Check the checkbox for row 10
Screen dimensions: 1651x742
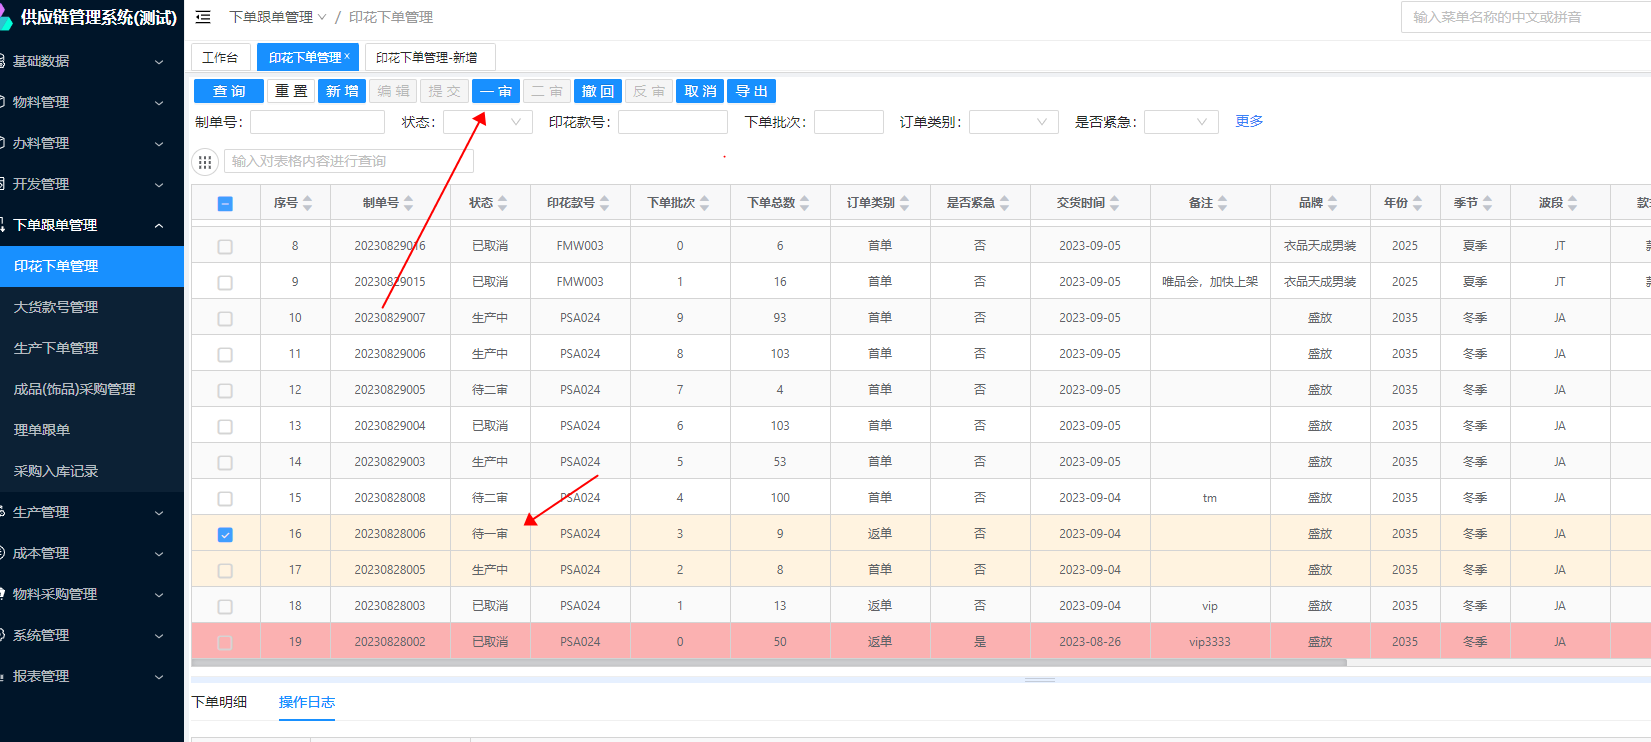point(225,319)
